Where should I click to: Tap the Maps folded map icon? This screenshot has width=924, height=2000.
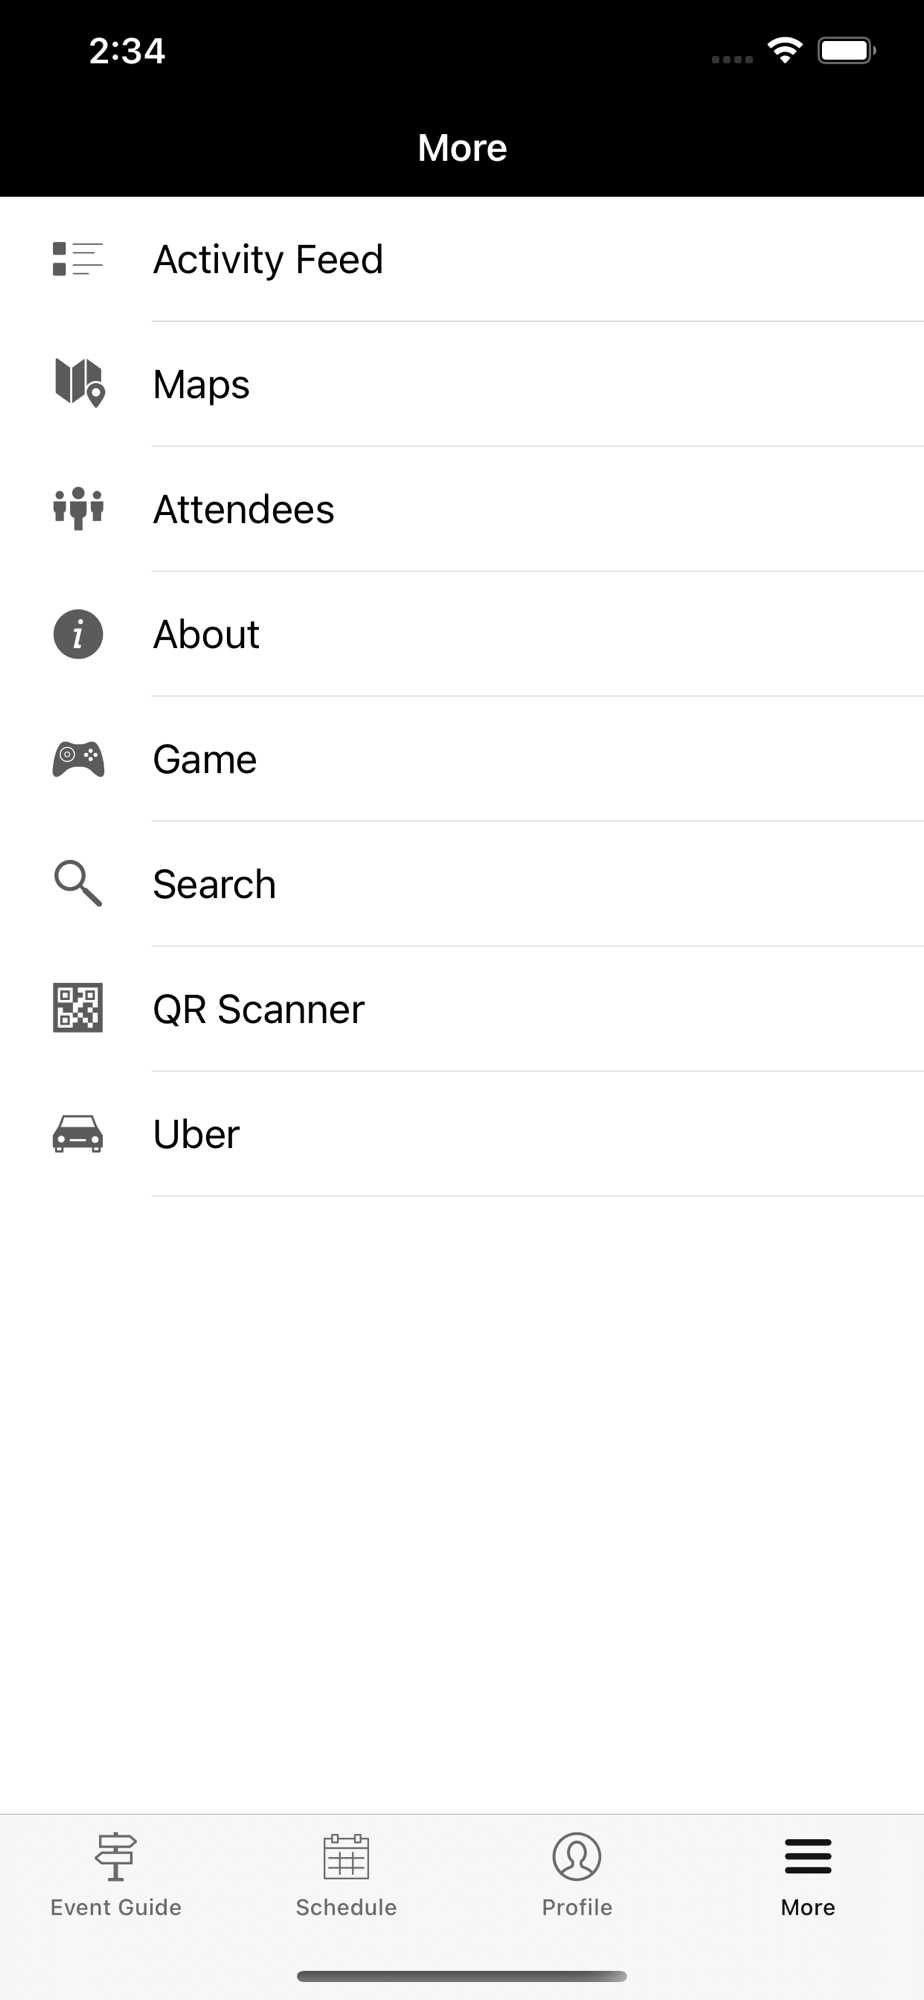[x=79, y=383]
